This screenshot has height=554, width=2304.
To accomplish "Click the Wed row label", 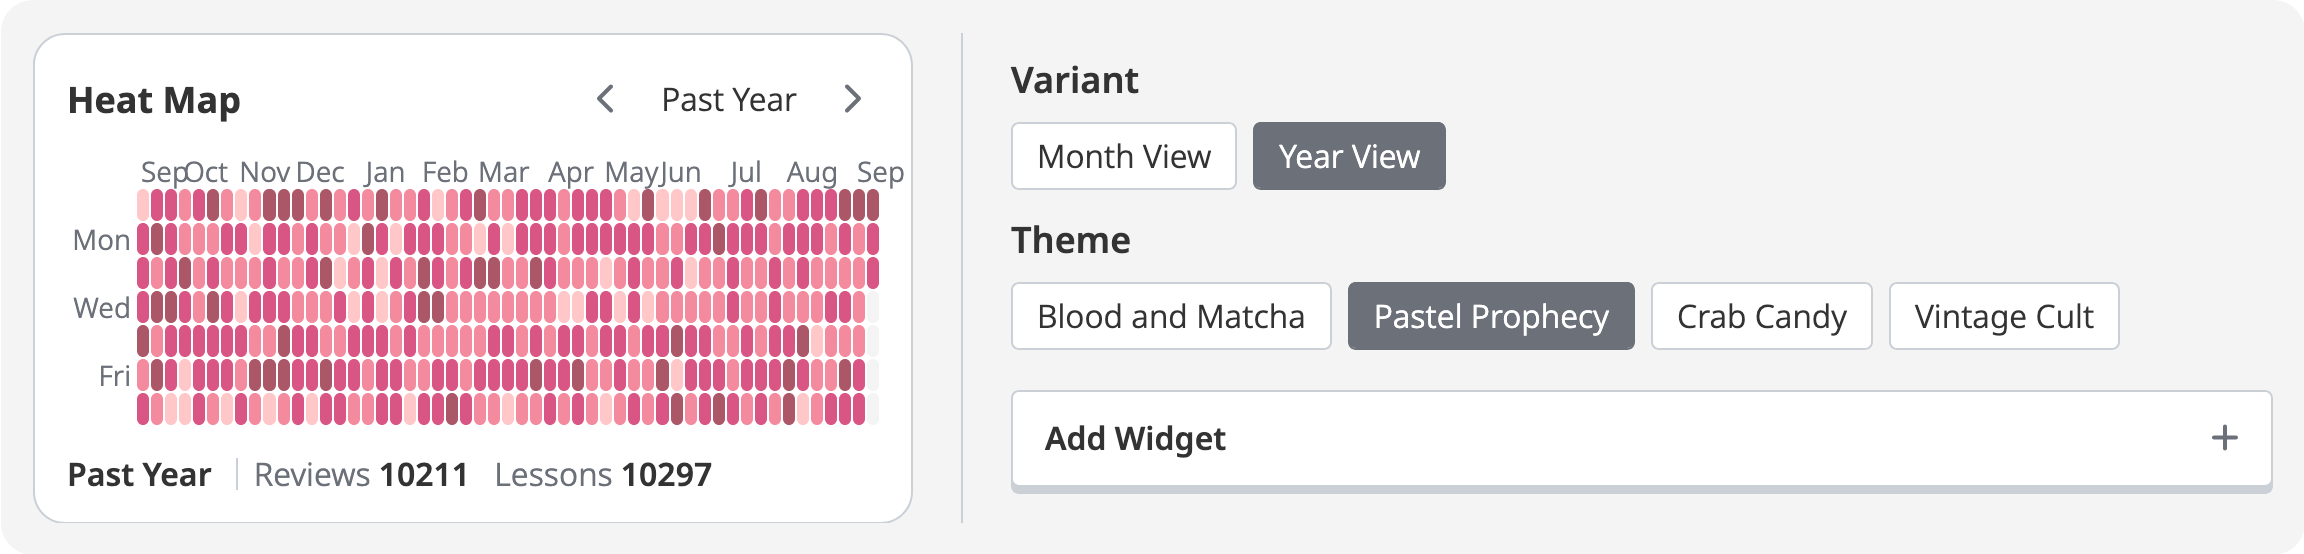I will point(101,308).
